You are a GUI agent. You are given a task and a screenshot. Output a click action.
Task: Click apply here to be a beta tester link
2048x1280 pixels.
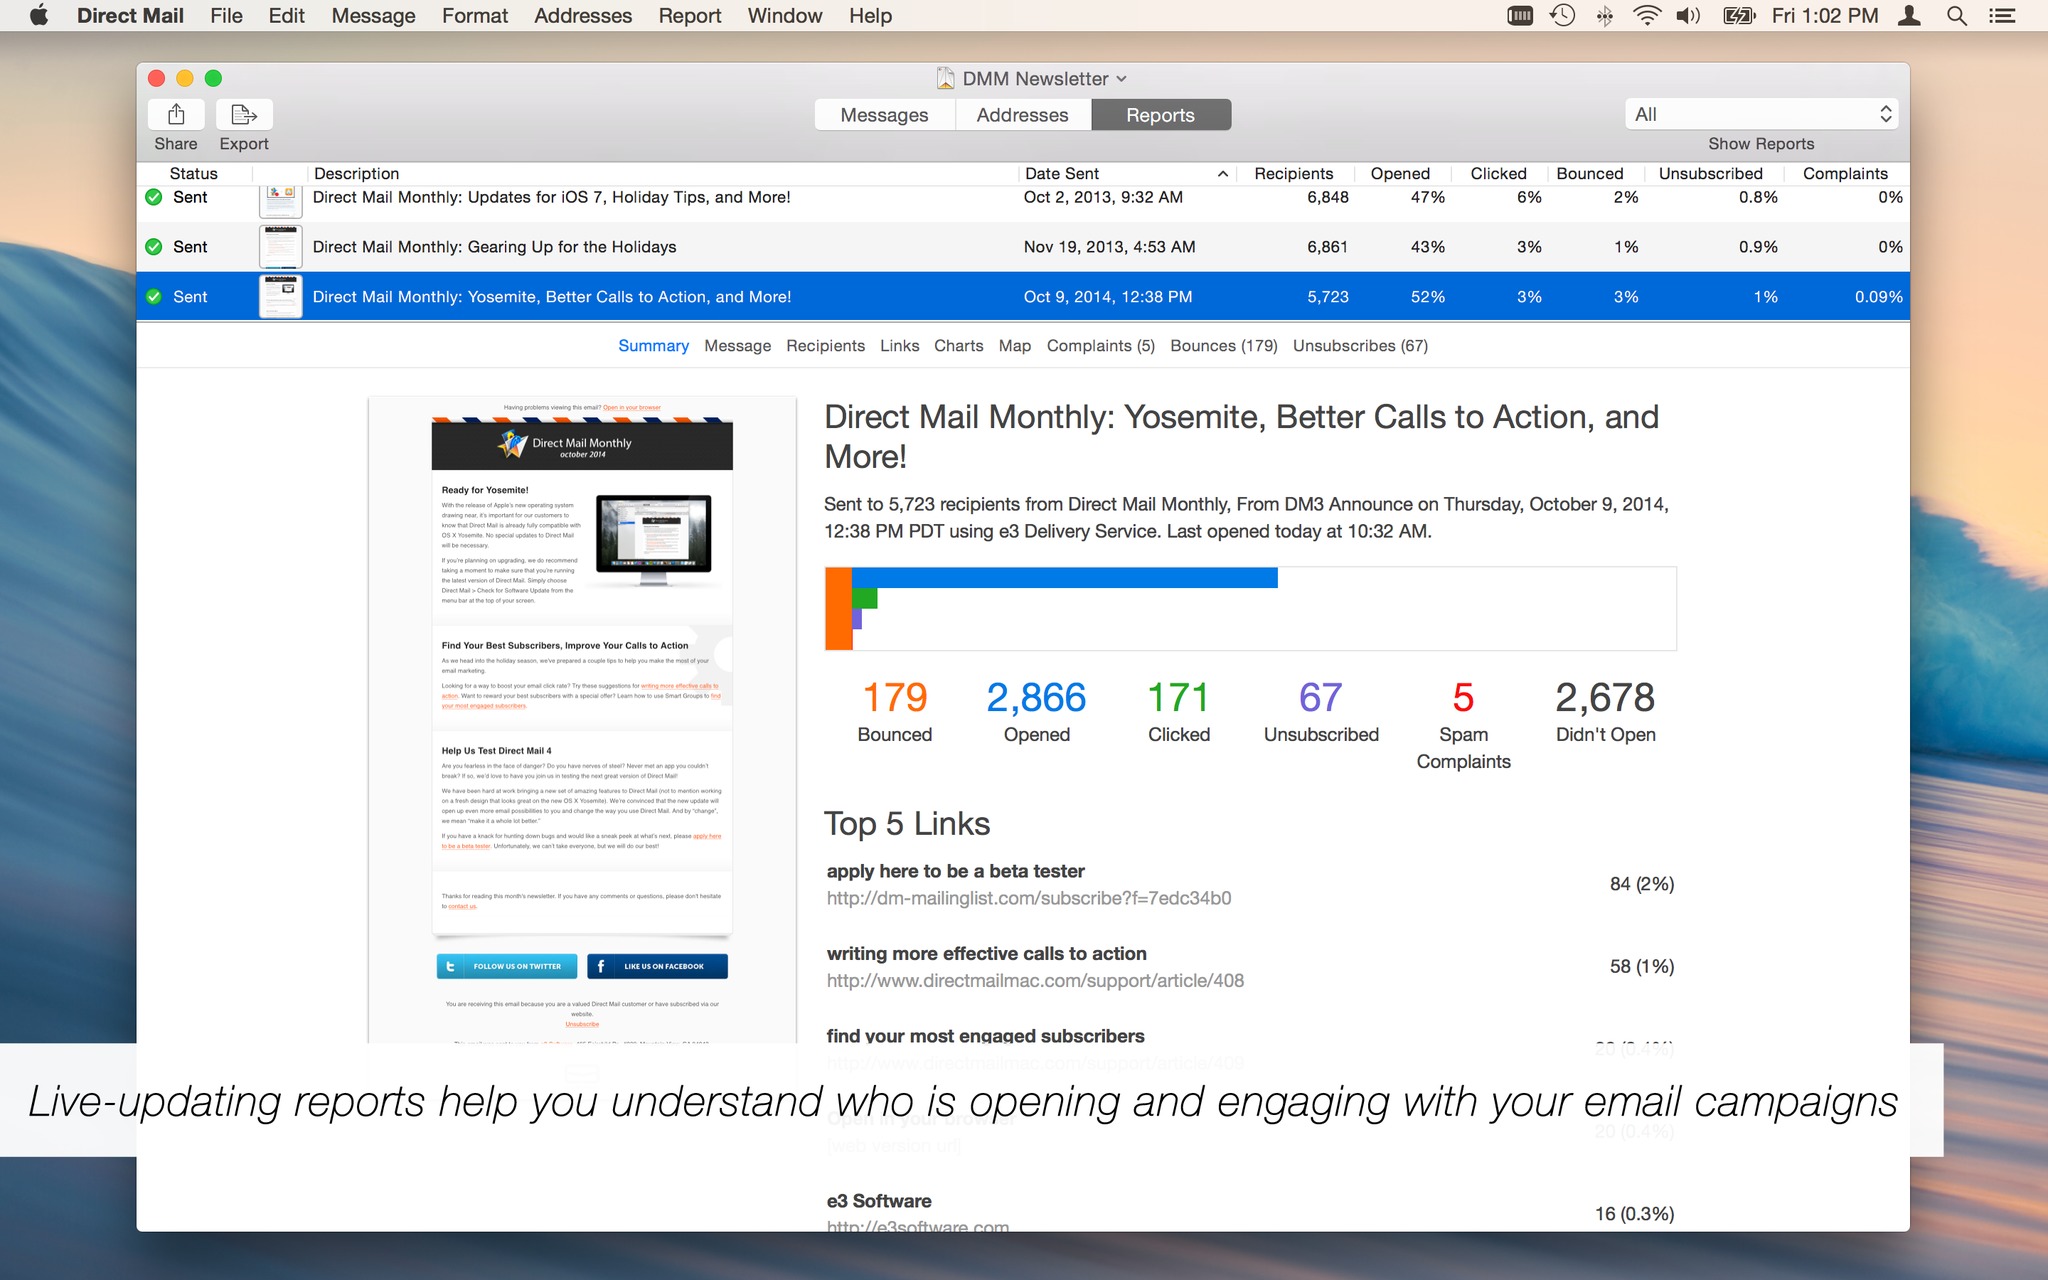955,869
